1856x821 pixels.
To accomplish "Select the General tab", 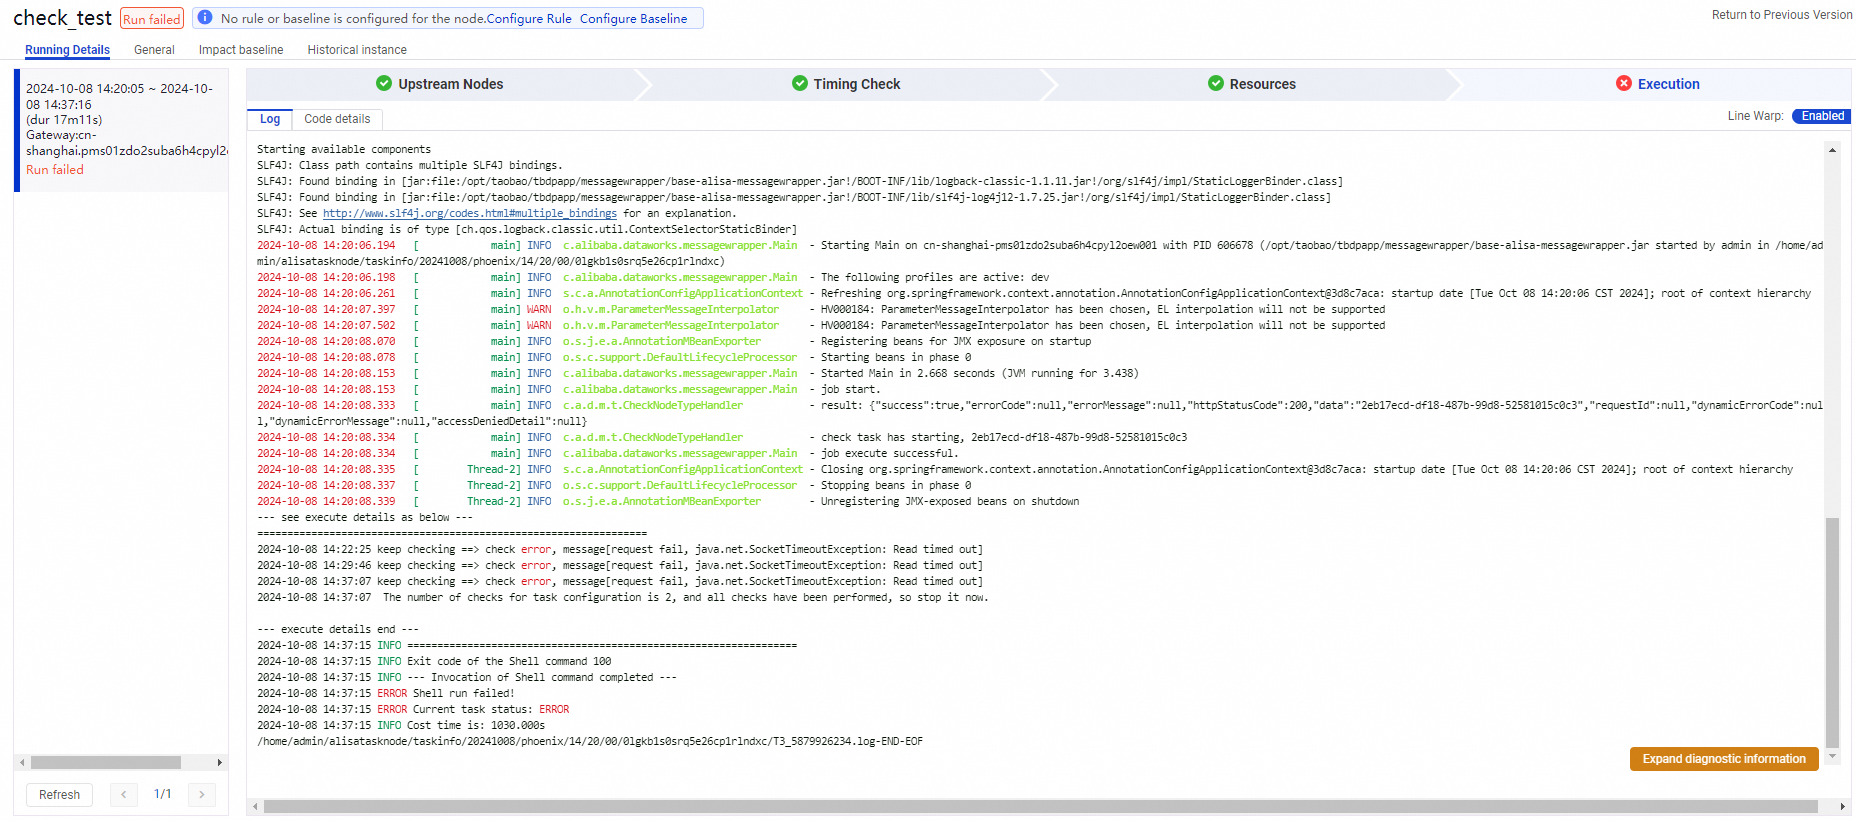I will [154, 50].
